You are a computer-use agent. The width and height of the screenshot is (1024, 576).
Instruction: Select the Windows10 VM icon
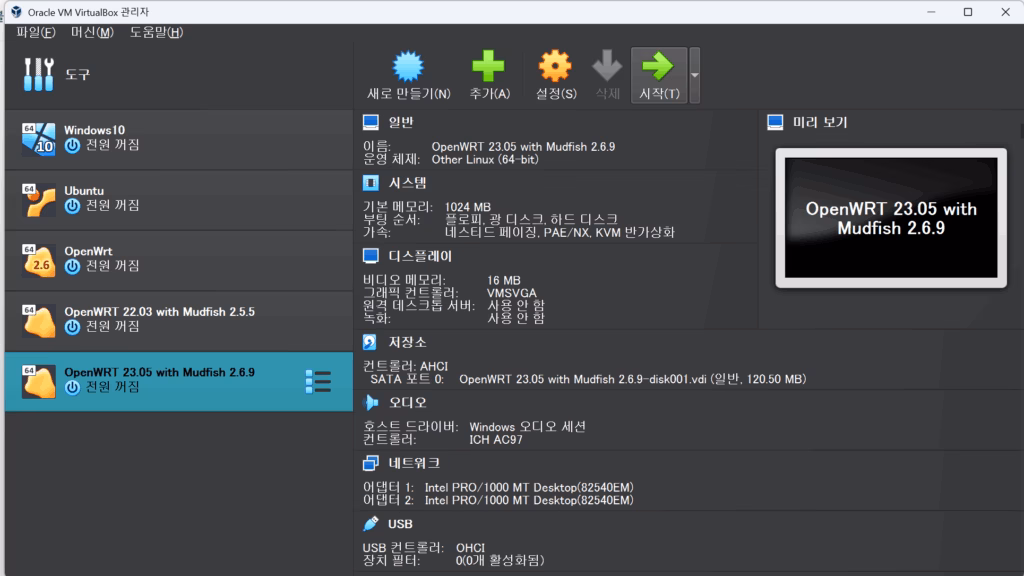tap(38, 138)
